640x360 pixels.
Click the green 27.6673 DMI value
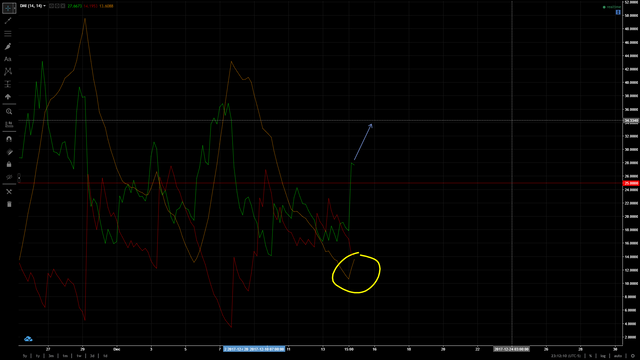click(74, 6)
